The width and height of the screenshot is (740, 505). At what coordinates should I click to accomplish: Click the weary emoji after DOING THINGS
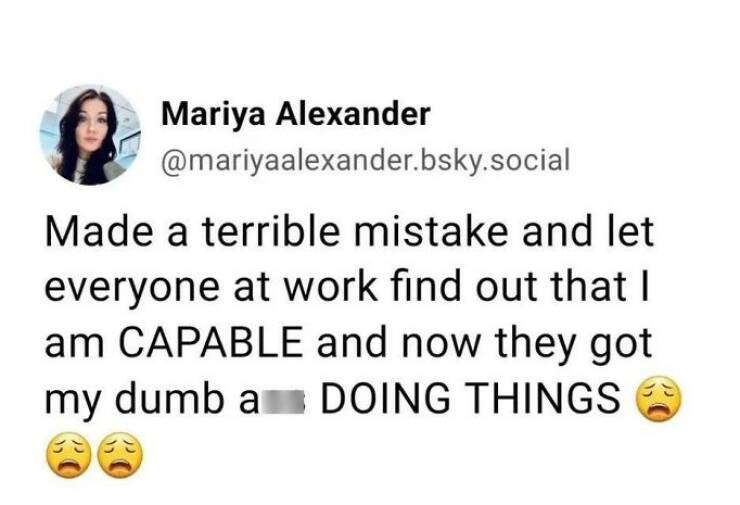[657, 402]
